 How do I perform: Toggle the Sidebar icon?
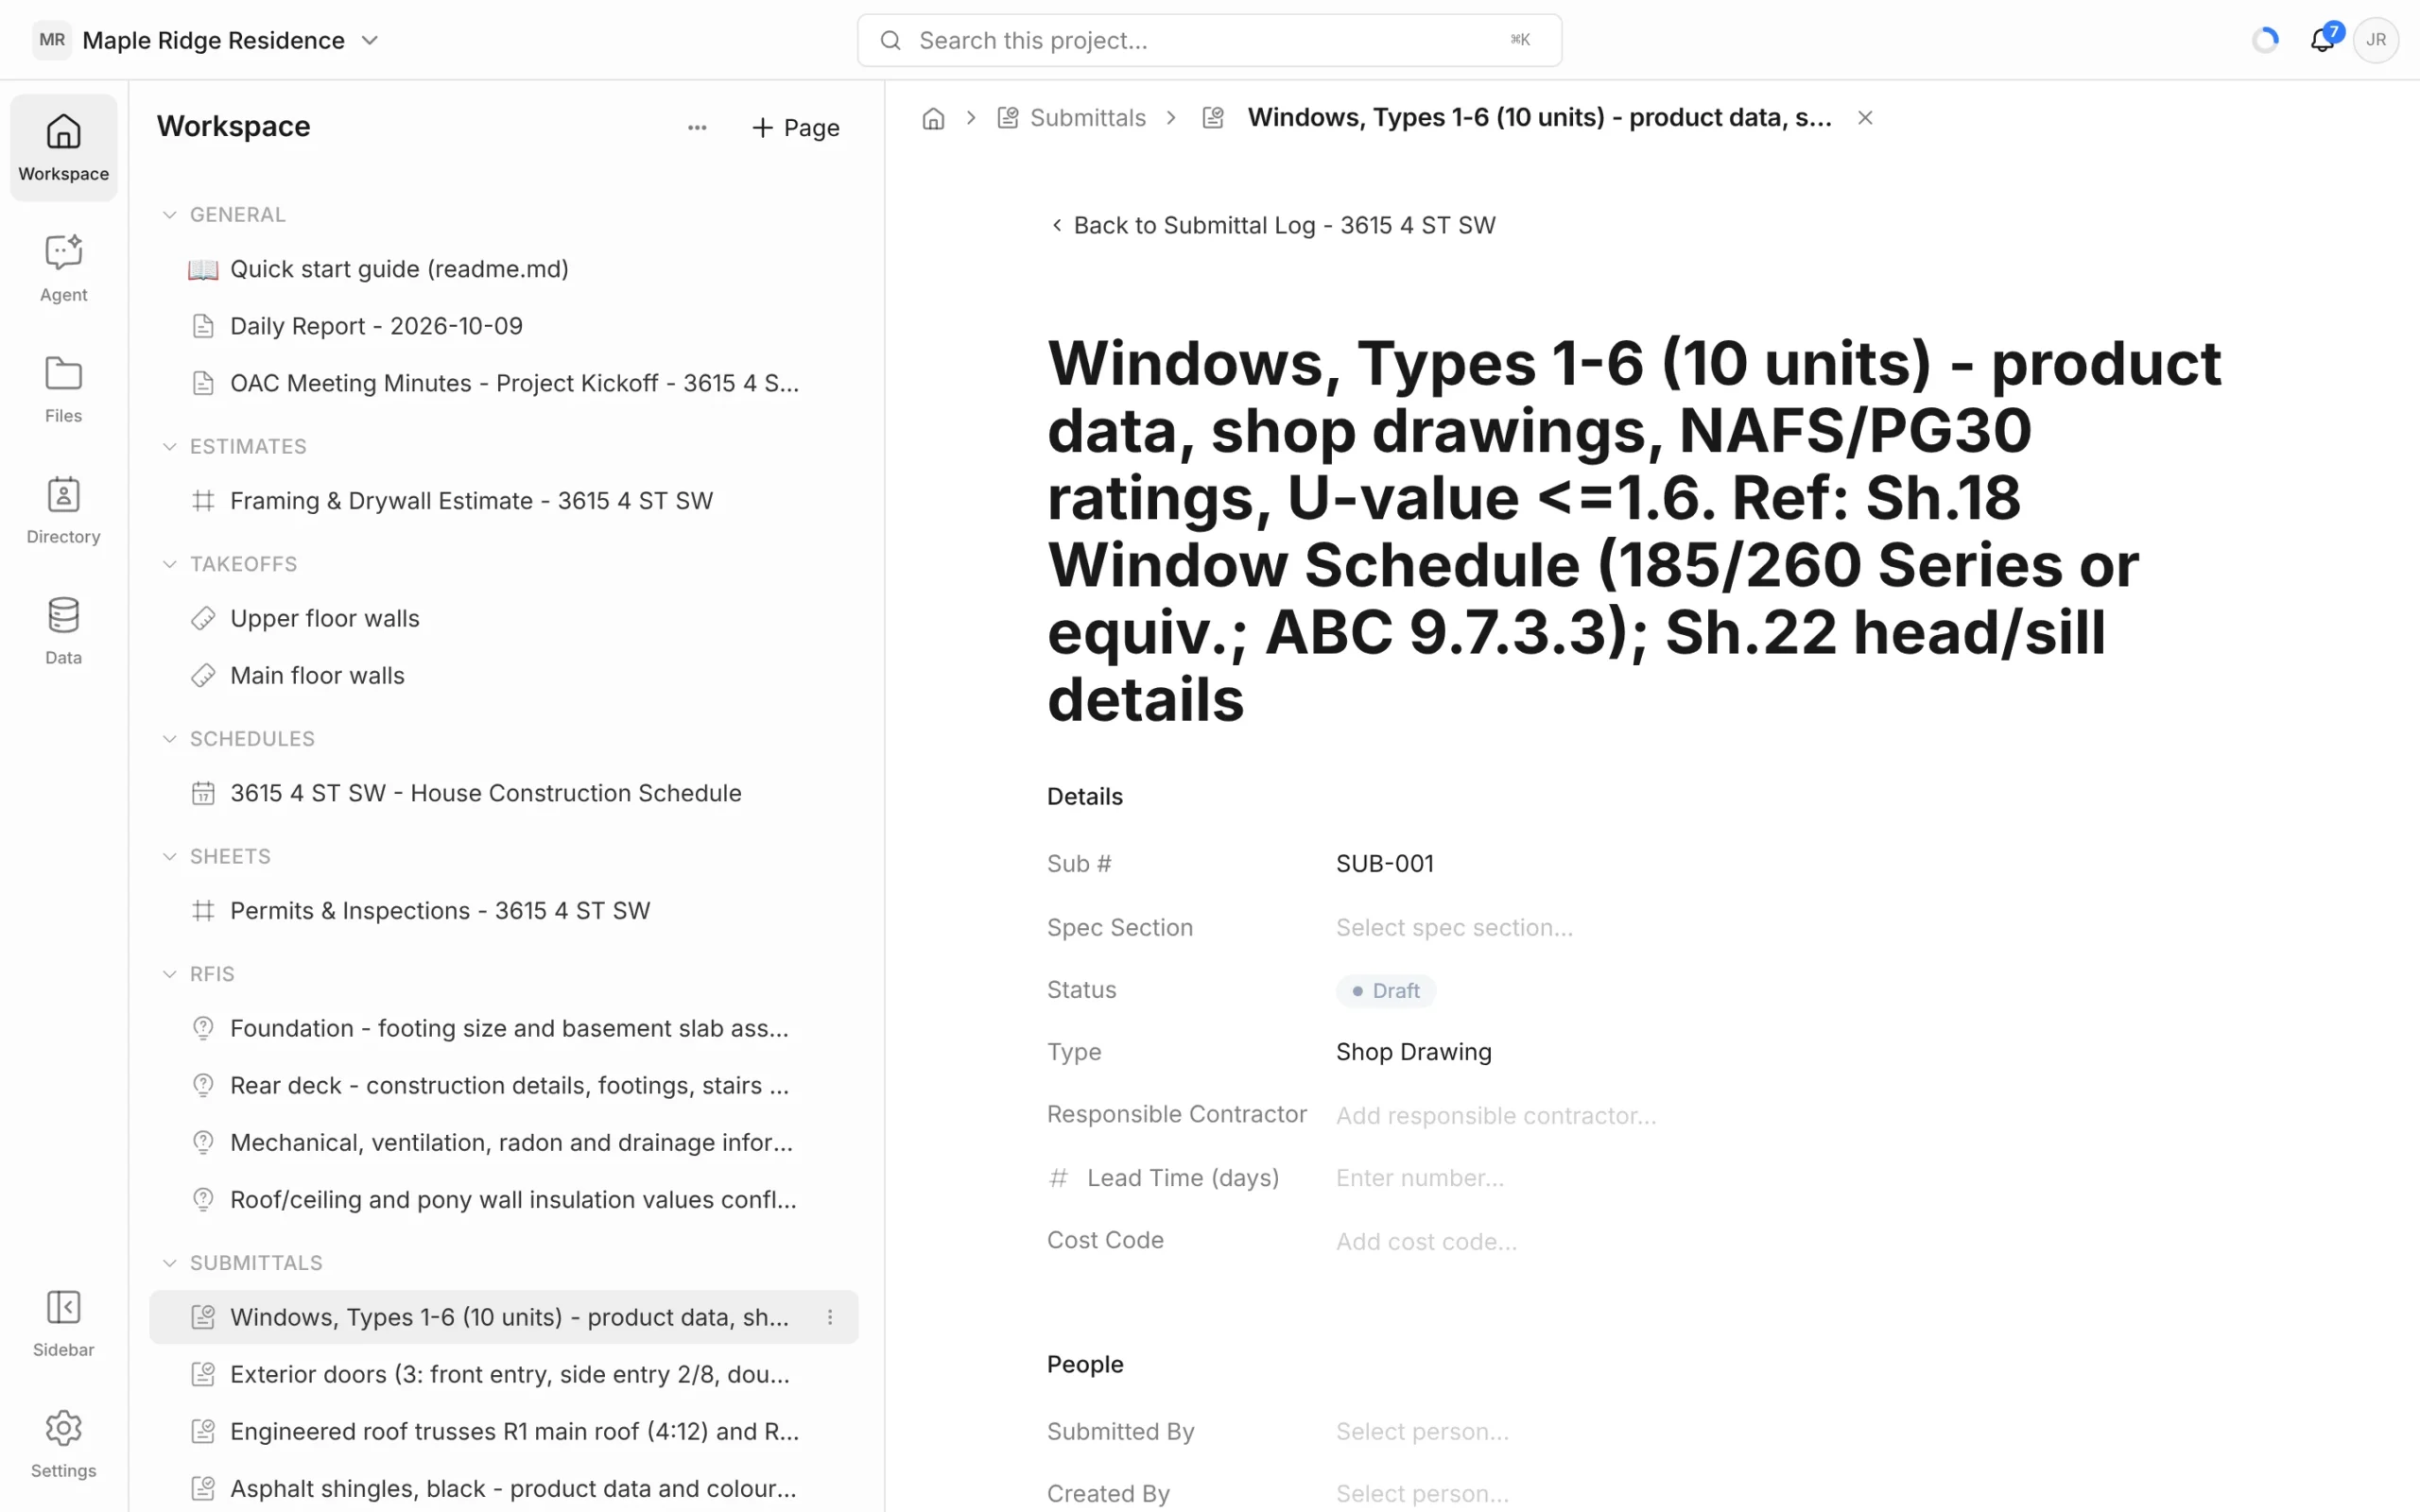pyautogui.click(x=63, y=1323)
